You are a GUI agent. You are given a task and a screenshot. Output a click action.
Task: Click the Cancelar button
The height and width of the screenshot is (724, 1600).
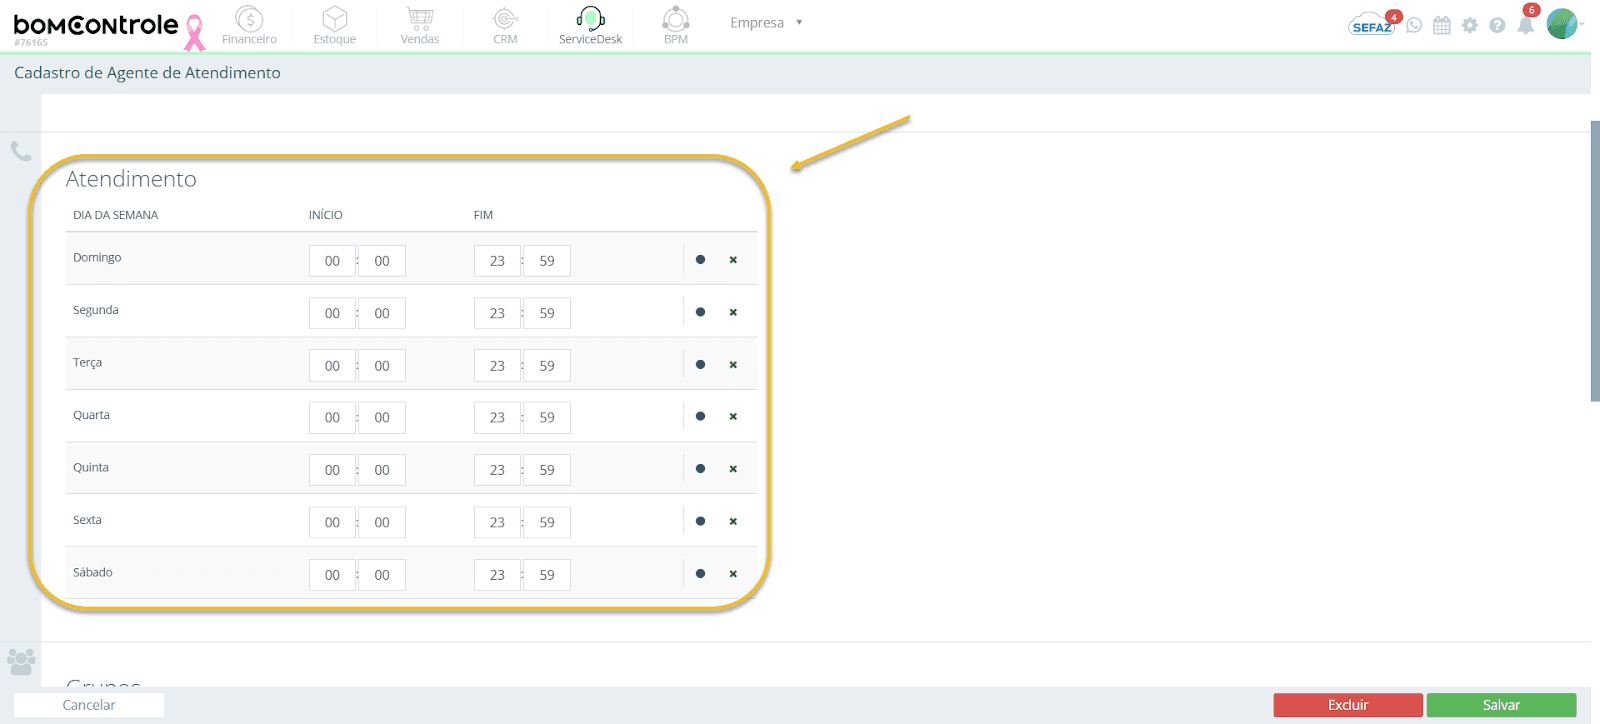[89, 705]
